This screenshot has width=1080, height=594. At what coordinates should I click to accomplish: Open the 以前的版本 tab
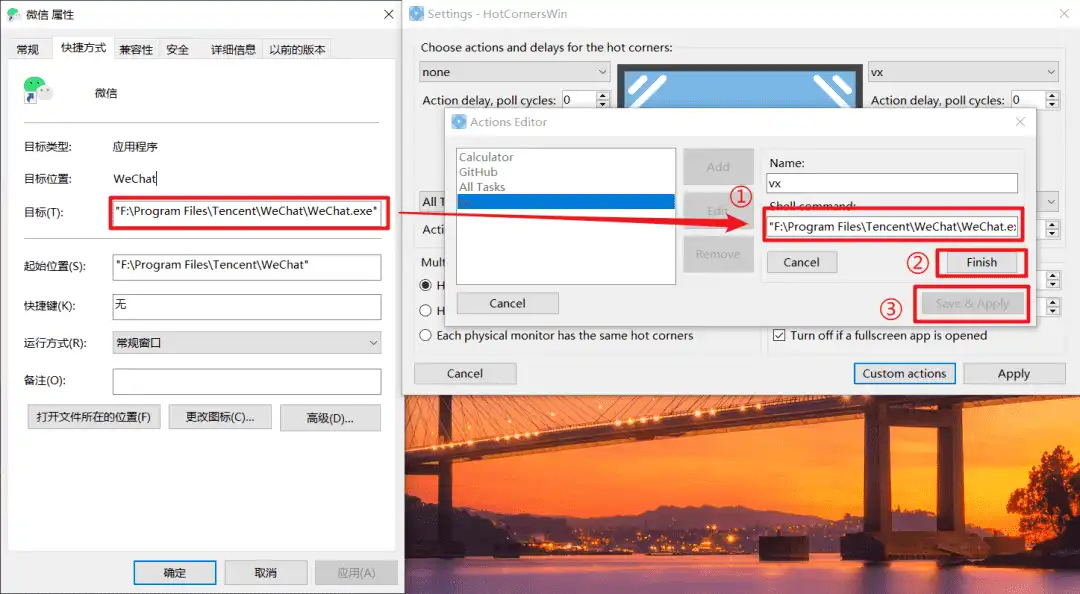click(x=297, y=50)
